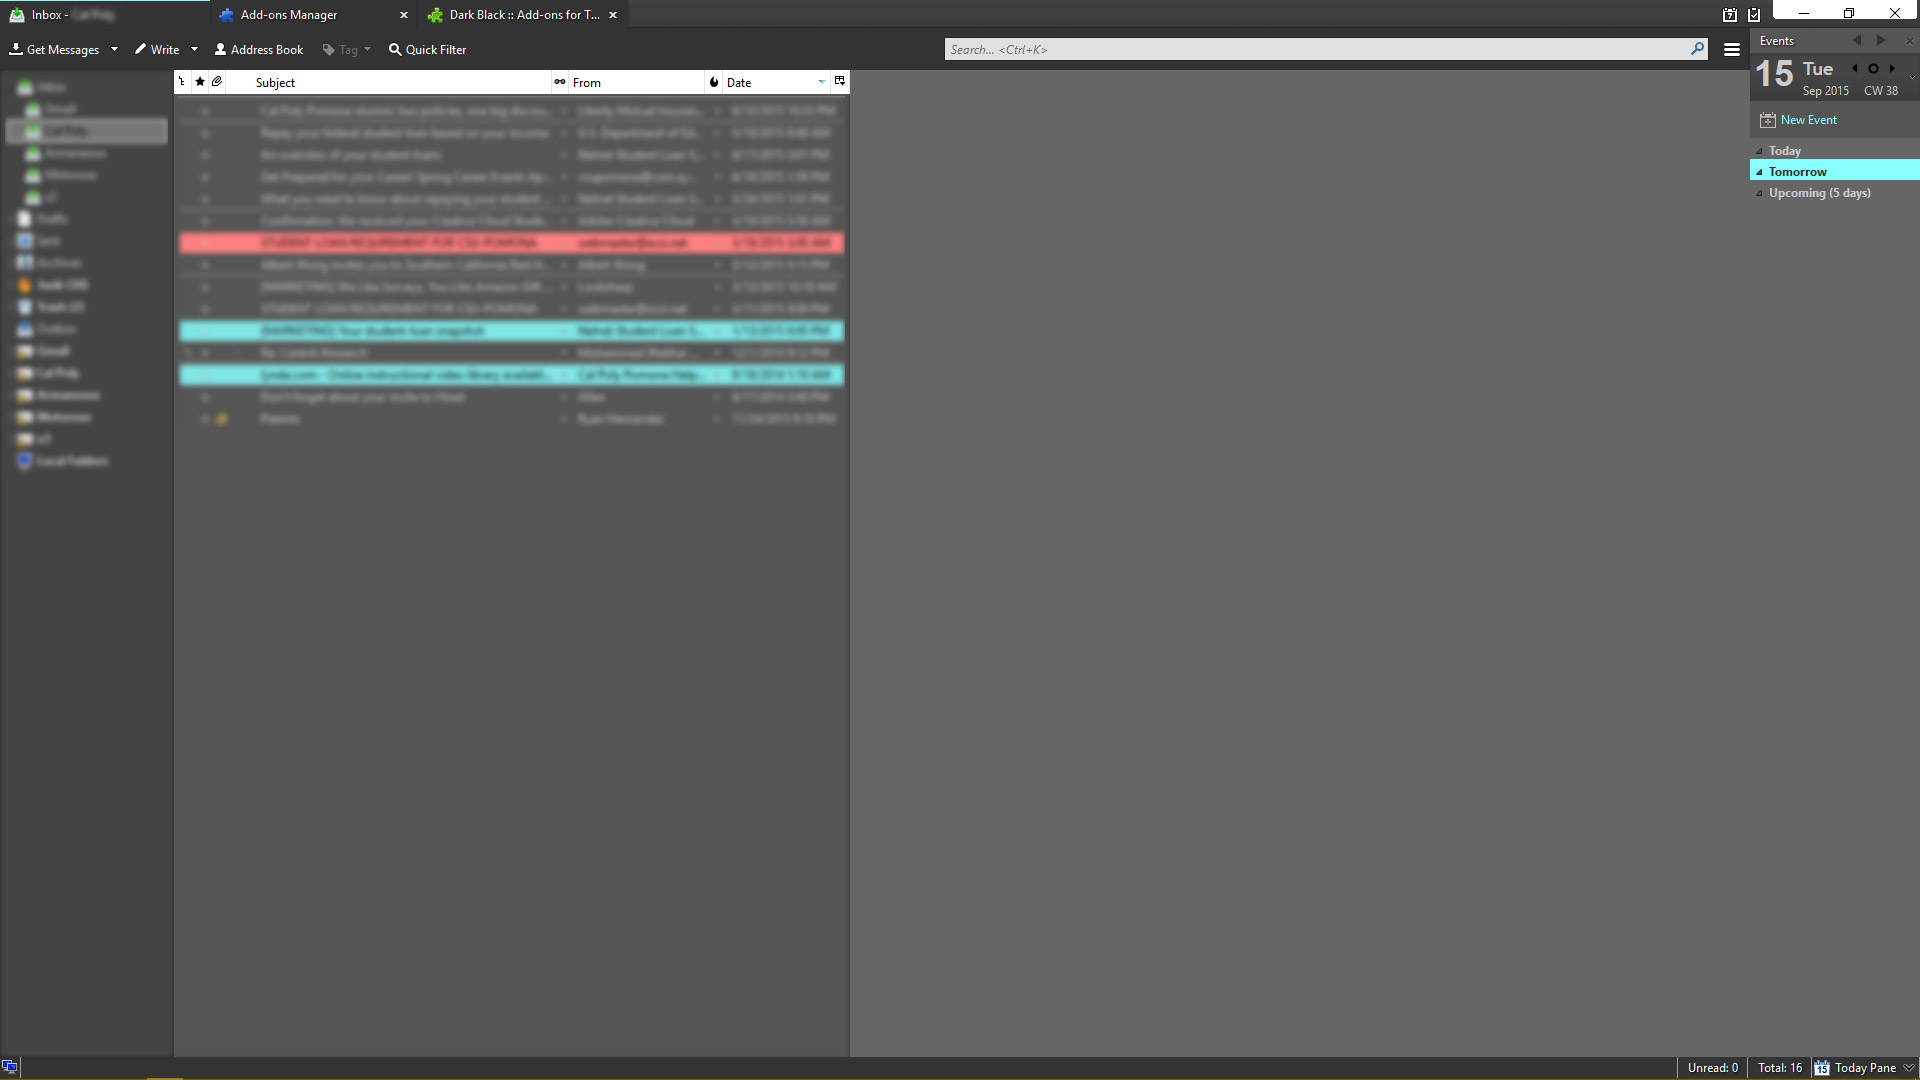Expand the Upcoming (5 days) section
The height and width of the screenshot is (1080, 1920).
tap(1760, 193)
